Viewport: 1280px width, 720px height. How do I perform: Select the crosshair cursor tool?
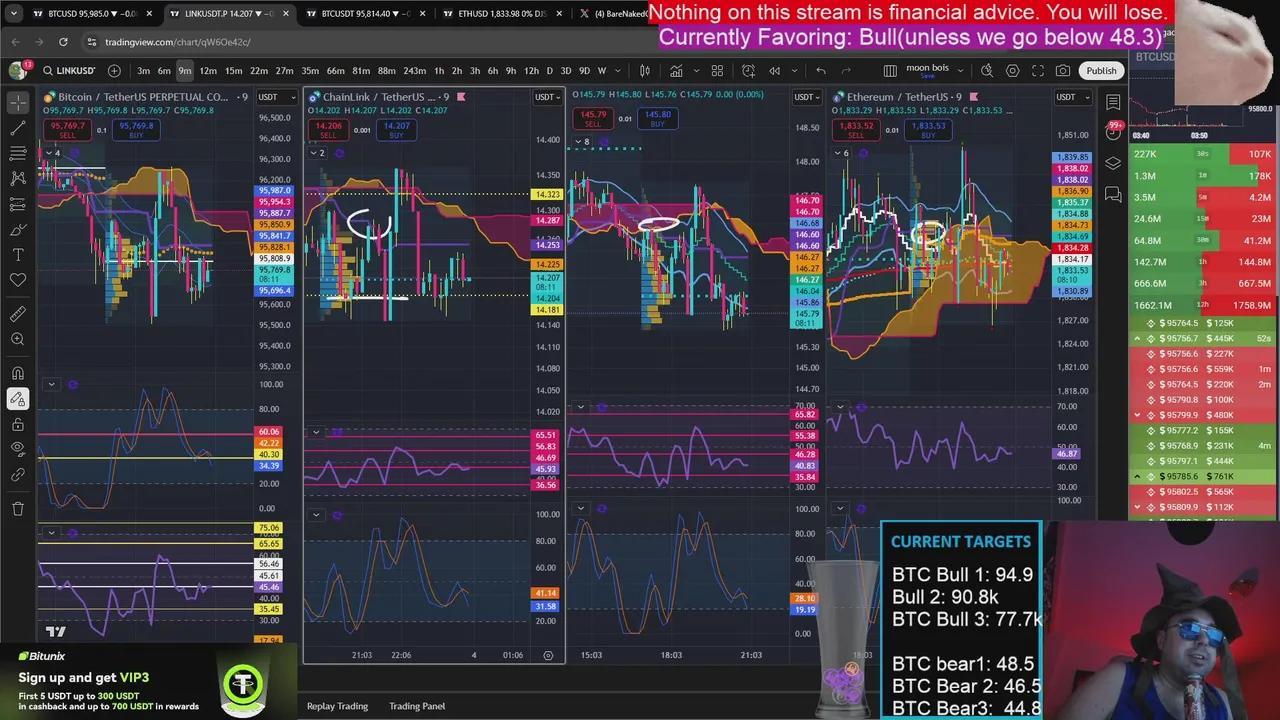click(x=18, y=103)
